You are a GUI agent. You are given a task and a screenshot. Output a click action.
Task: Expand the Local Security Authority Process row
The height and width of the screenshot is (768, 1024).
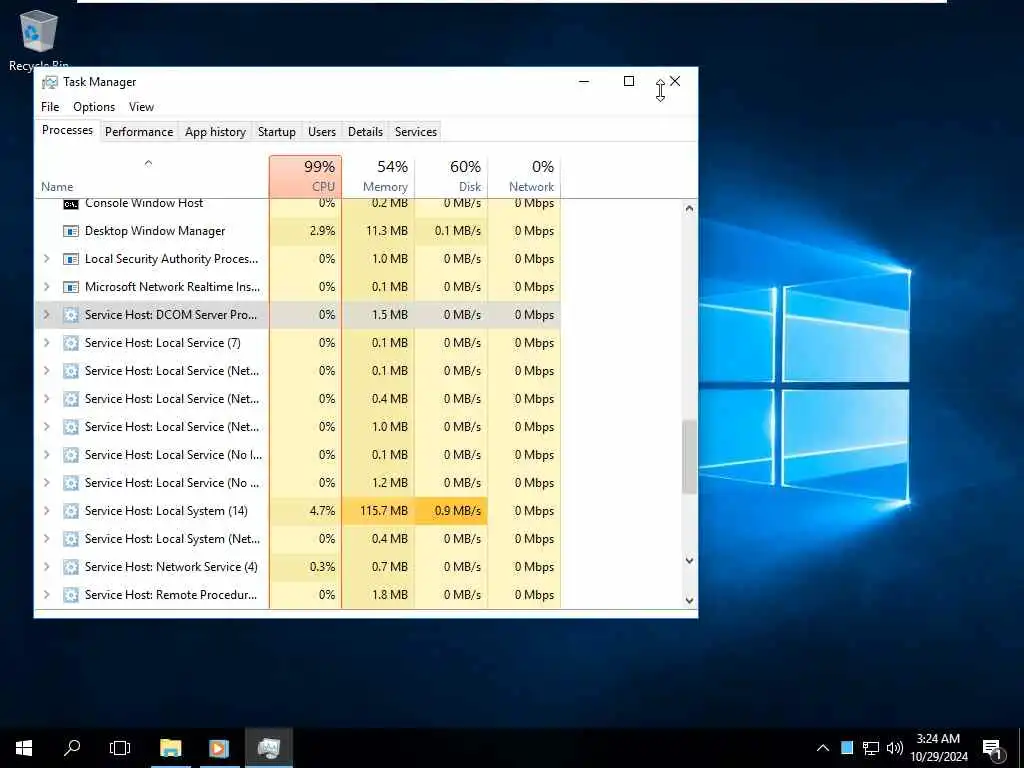[x=46, y=259]
